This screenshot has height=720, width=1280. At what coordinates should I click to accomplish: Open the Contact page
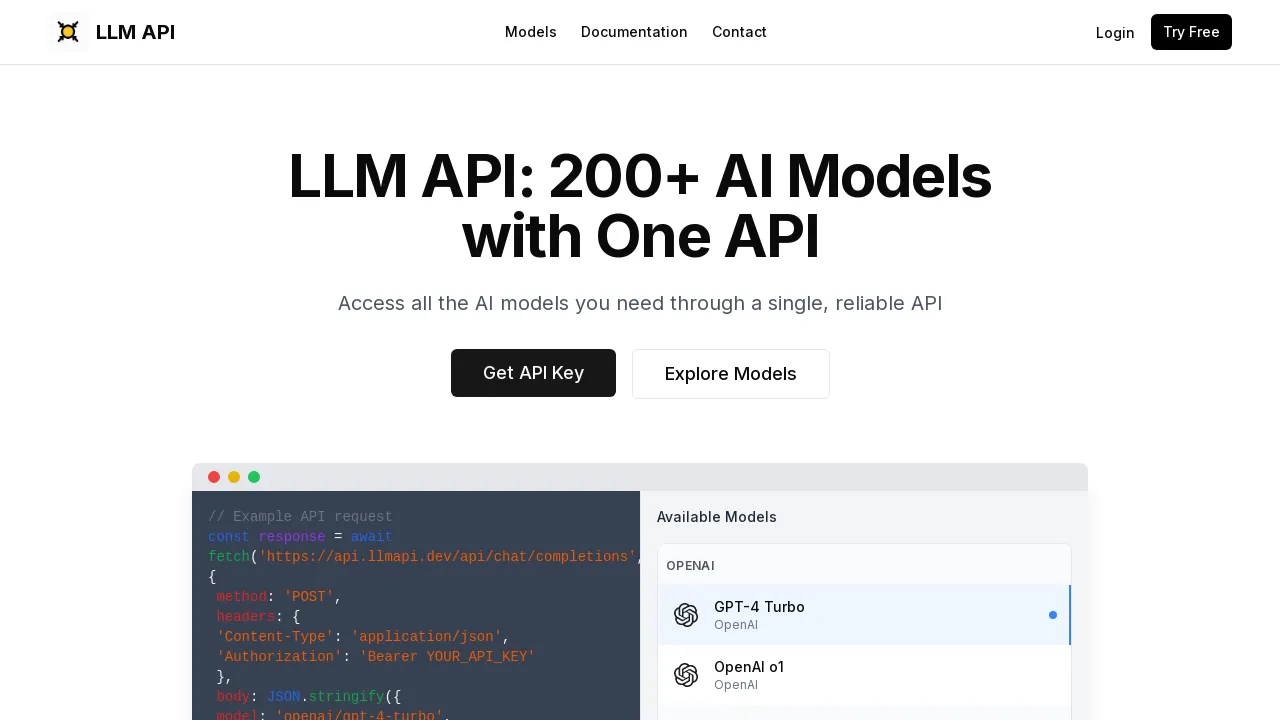point(739,32)
